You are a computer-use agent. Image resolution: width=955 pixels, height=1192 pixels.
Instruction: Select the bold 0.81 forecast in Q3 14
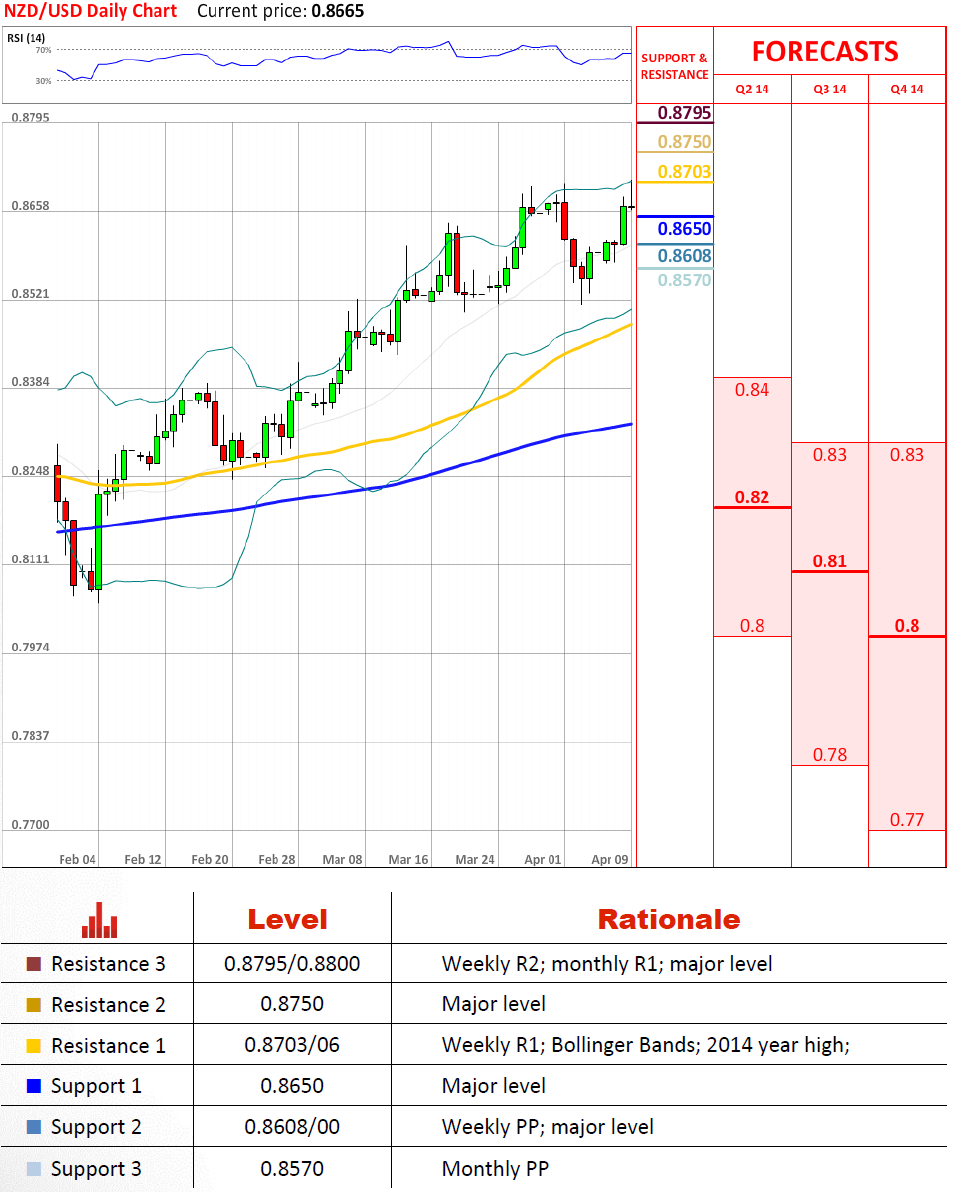click(829, 561)
